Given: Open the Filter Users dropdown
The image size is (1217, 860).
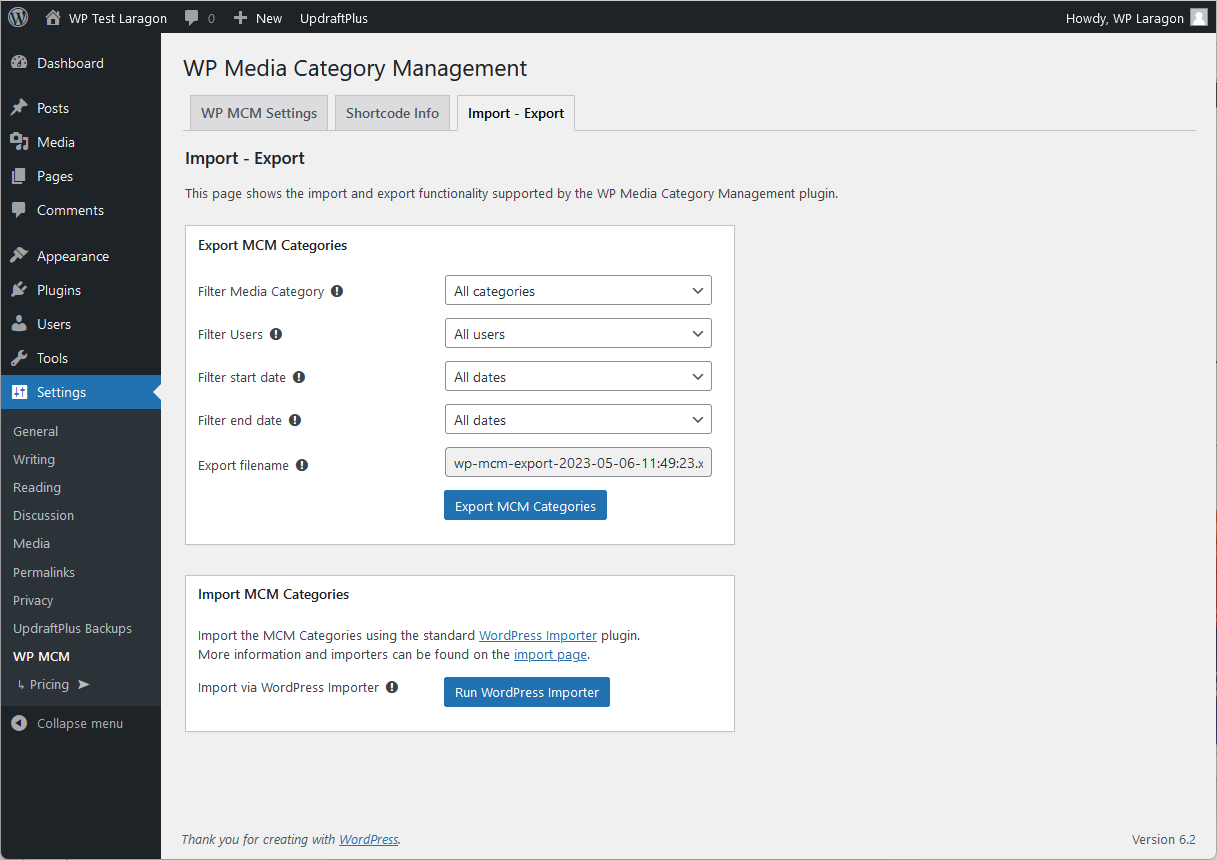Looking at the screenshot, I should [x=578, y=334].
